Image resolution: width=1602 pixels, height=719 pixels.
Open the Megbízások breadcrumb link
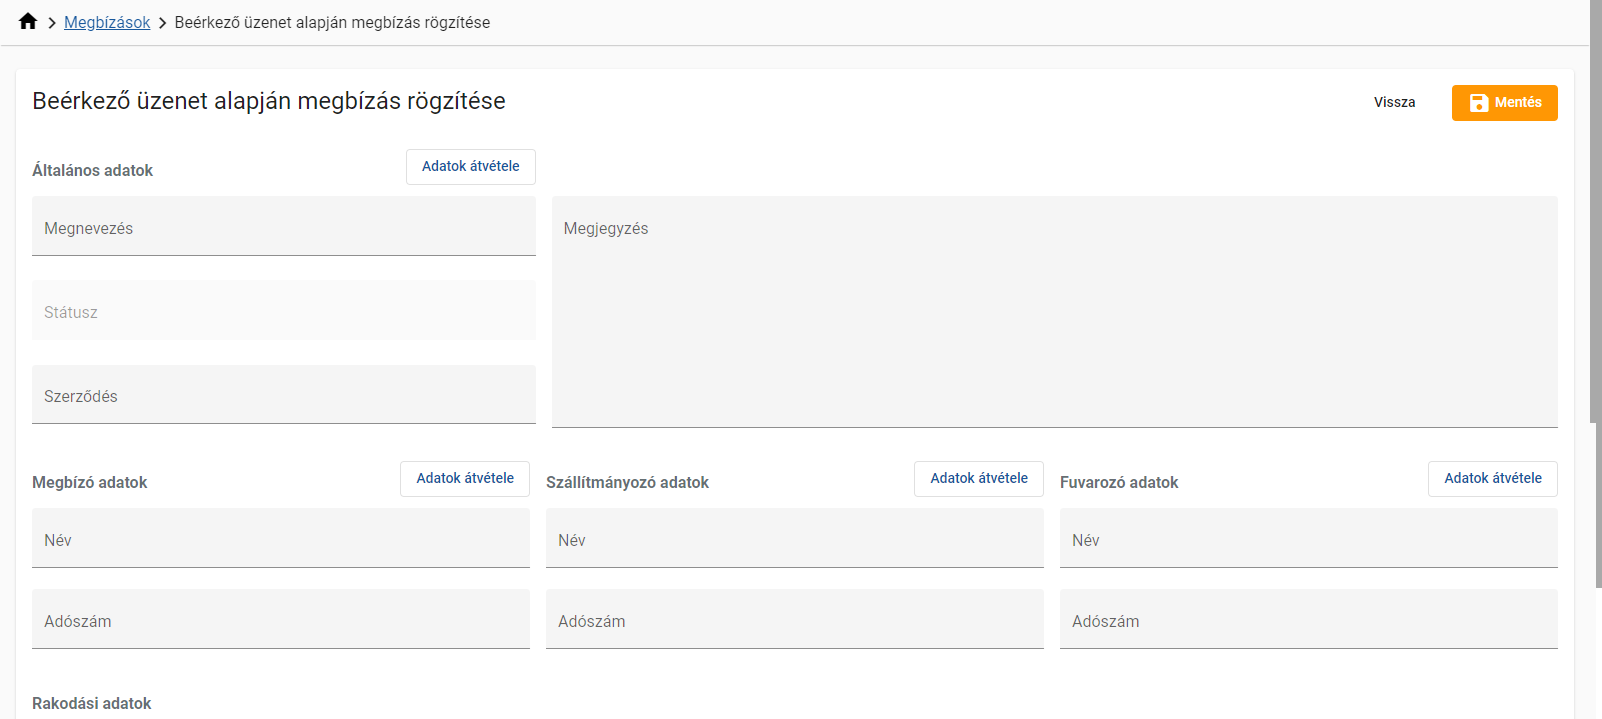point(107,22)
